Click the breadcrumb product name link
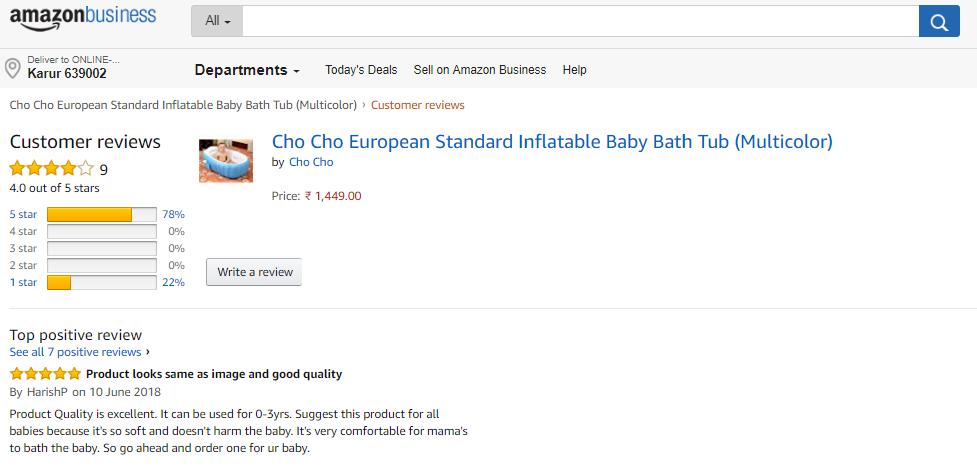 183,105
